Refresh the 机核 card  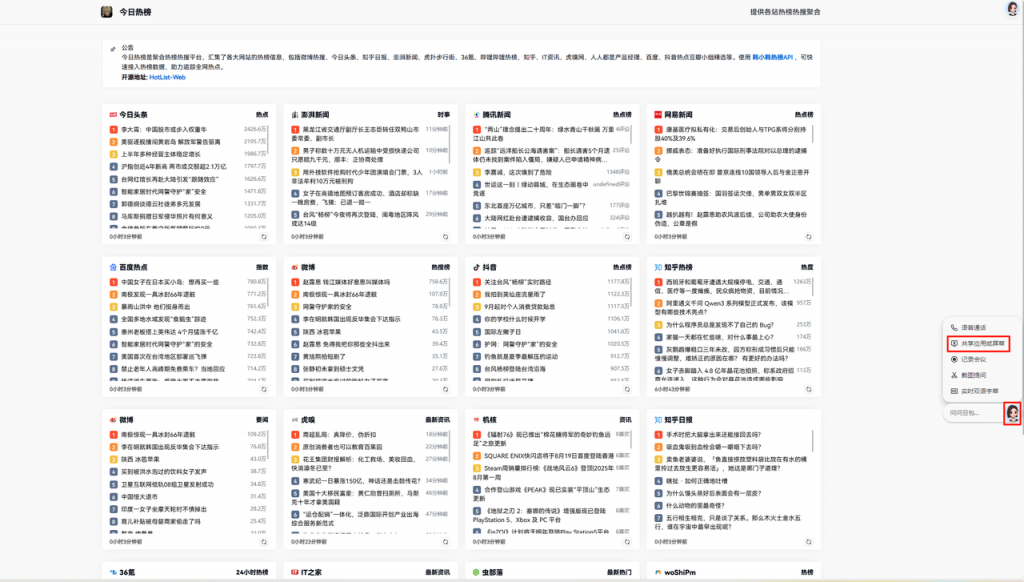coord(627,542)
